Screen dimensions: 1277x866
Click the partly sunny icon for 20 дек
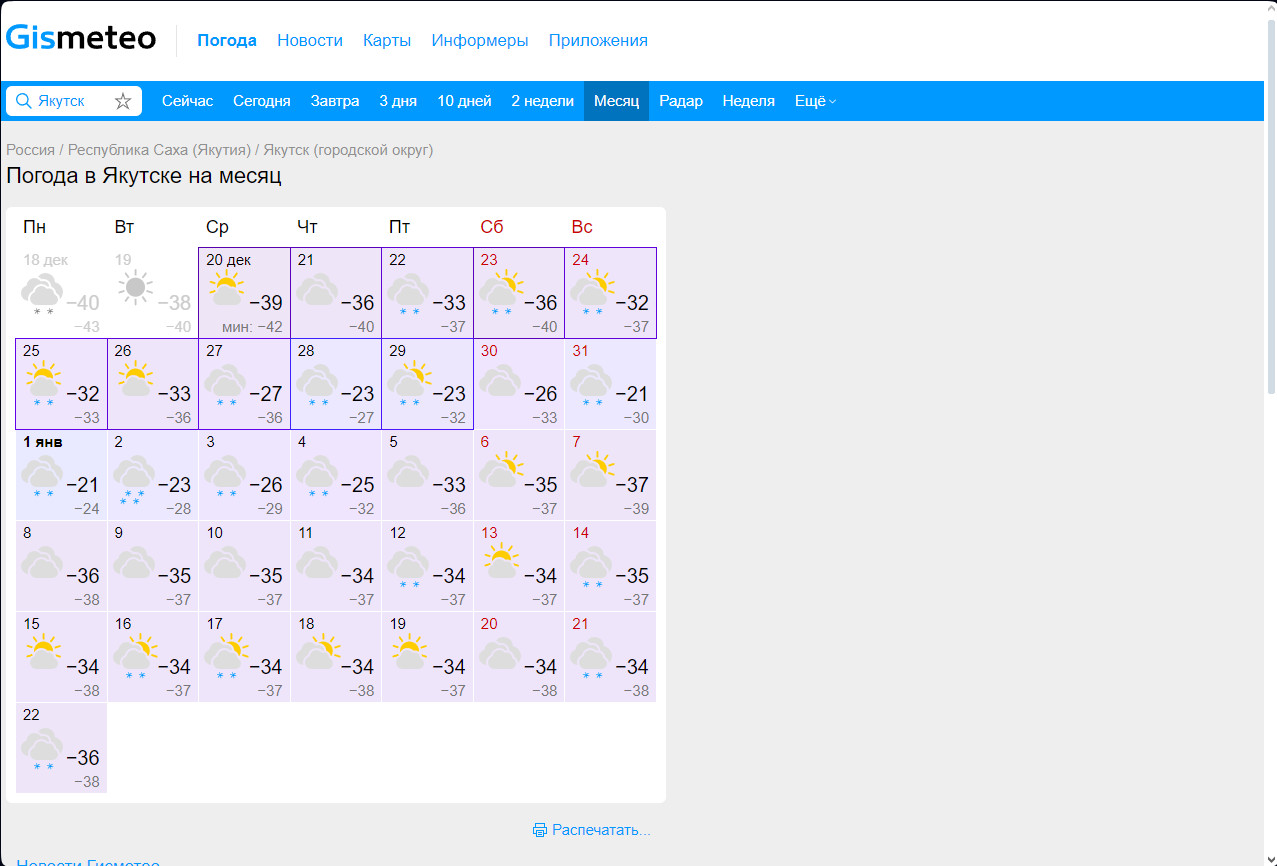(226, 288)
